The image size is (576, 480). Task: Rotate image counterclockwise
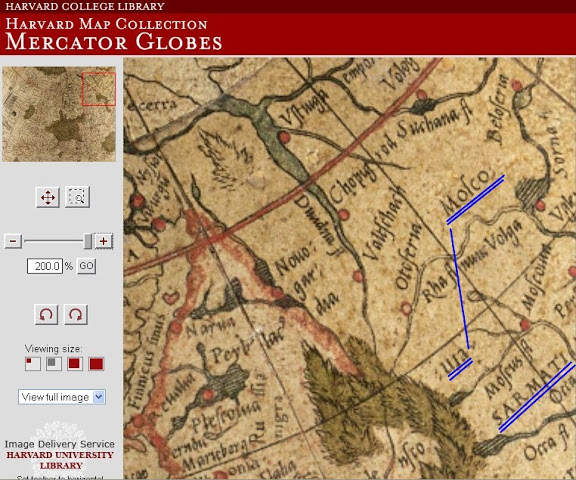point(46,314)
